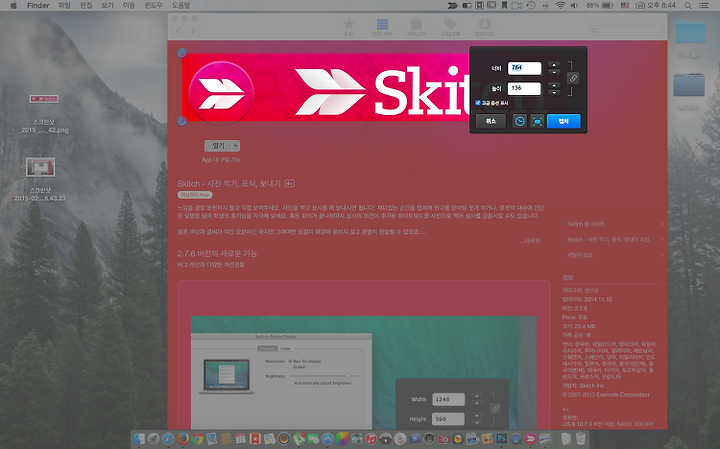This screenshot has height=449, width=720.
Task: Click the Skitch arrow icon in menu bar
Action: point(453,6)
